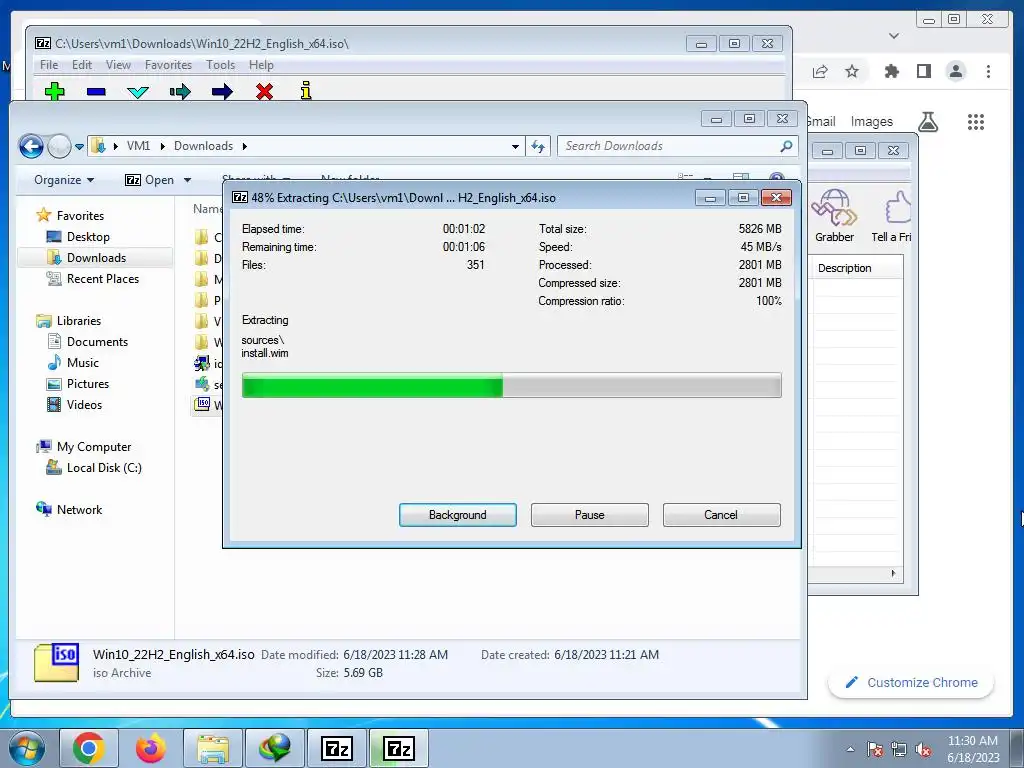Select Downloads in navigation pane
The width and height of the screenshot is (1024, 768).
(x=96, y=258)
